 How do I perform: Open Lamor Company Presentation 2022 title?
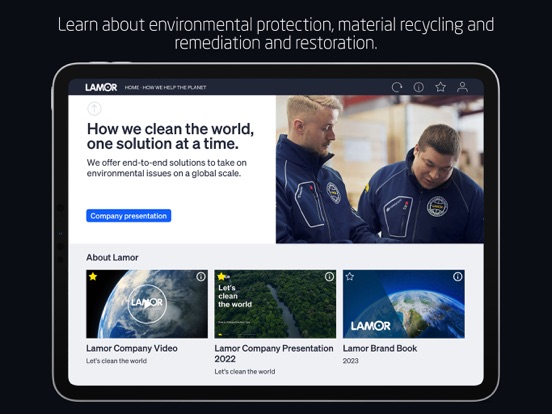(274, 353)
